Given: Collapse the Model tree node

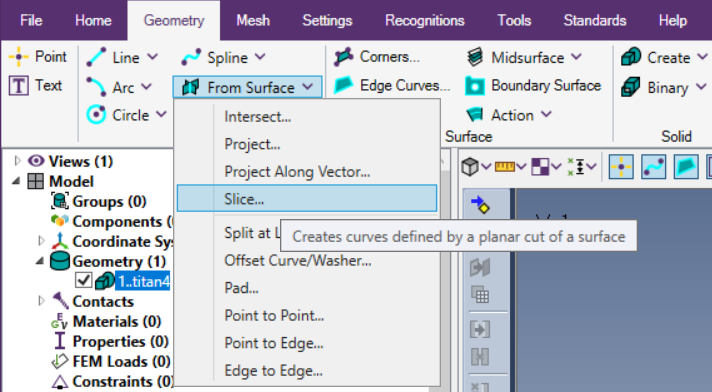Looking at the screenshot, I should 16,181.
